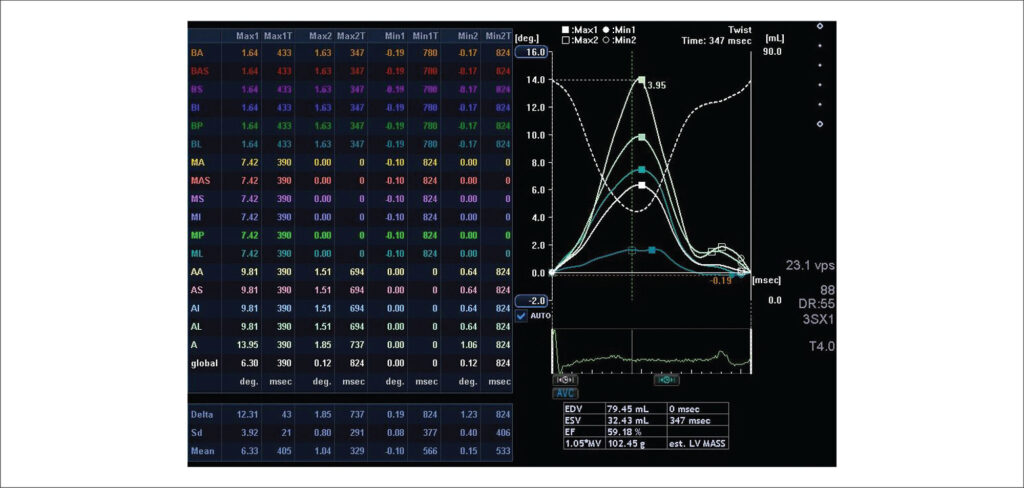Screen dimensions: 1024x488
Task: Click the 6.33 value in Mean row
Action: pos(250,451)
